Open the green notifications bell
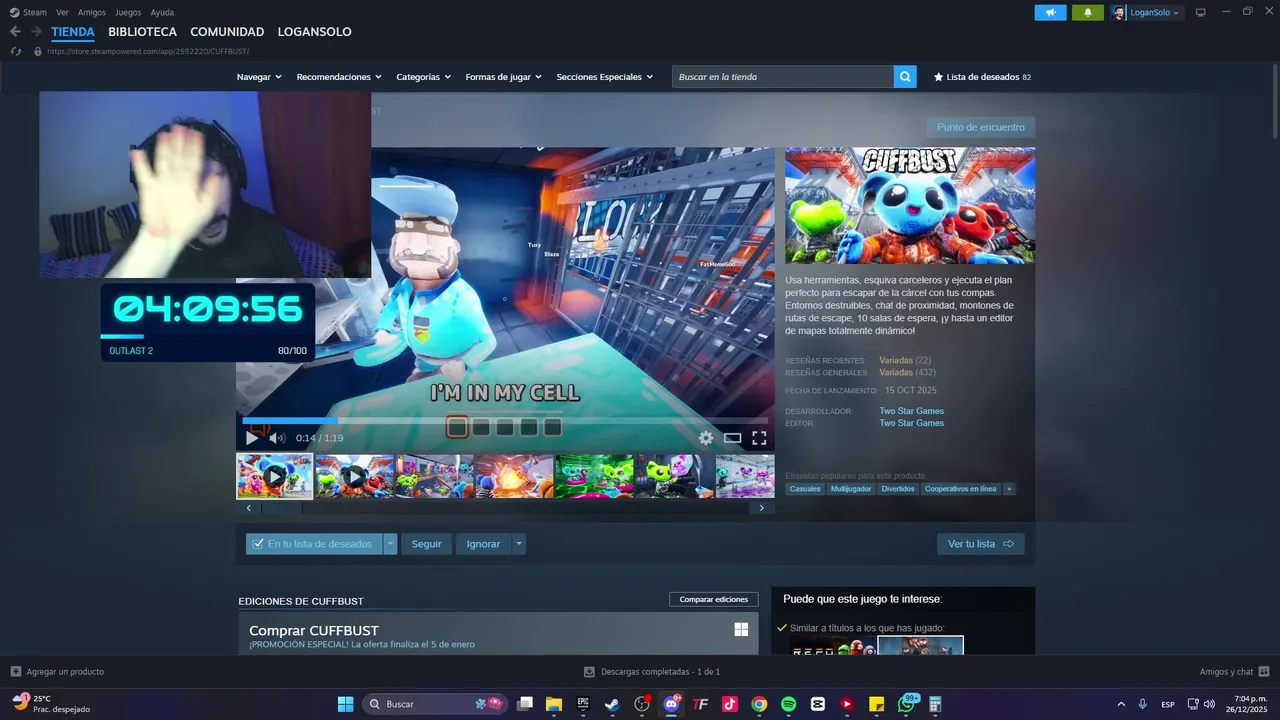Viewport: 1280px width, 720px height. (1088, 12)
